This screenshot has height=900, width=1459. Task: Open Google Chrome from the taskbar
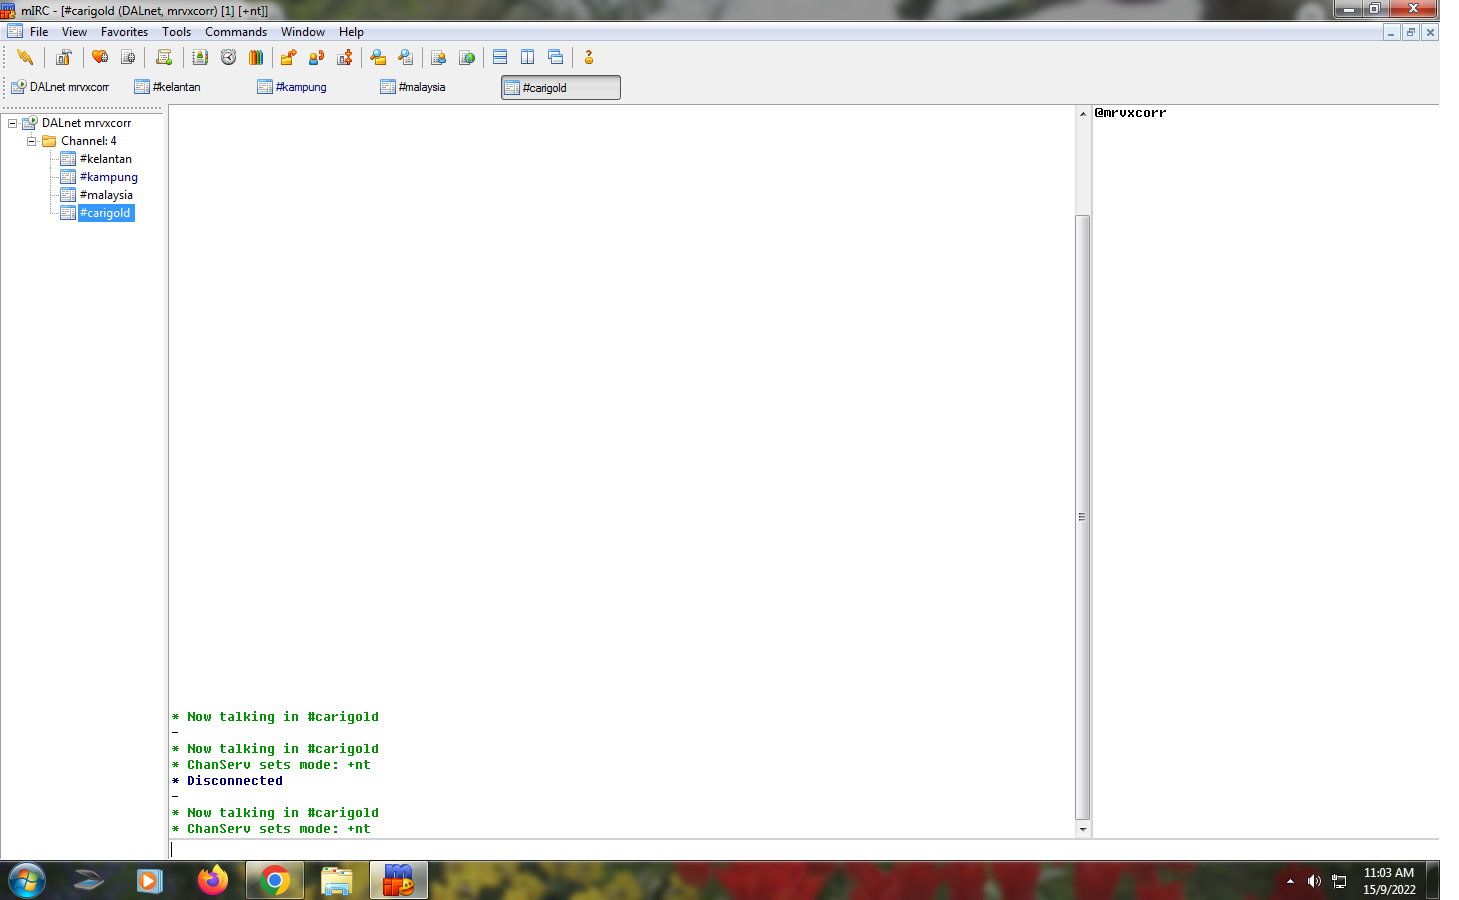tap(275, 881)
